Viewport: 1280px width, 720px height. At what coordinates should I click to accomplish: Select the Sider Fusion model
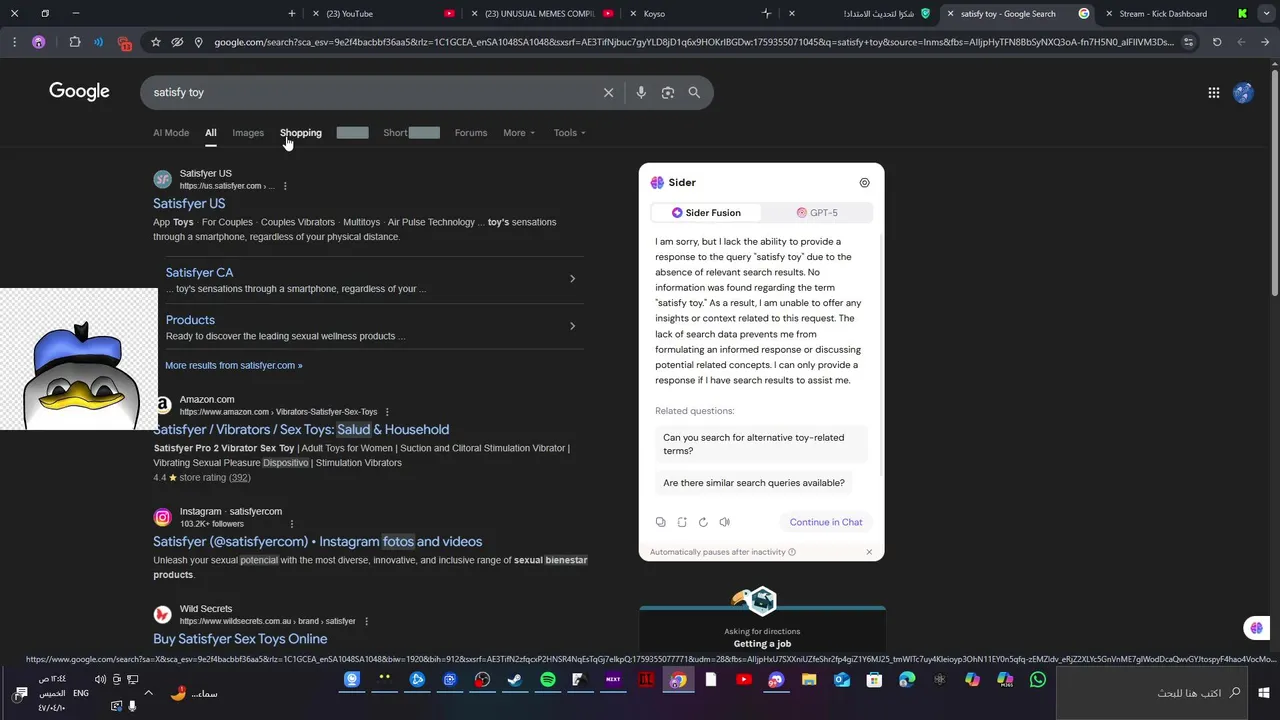click(x=706, y=213)
